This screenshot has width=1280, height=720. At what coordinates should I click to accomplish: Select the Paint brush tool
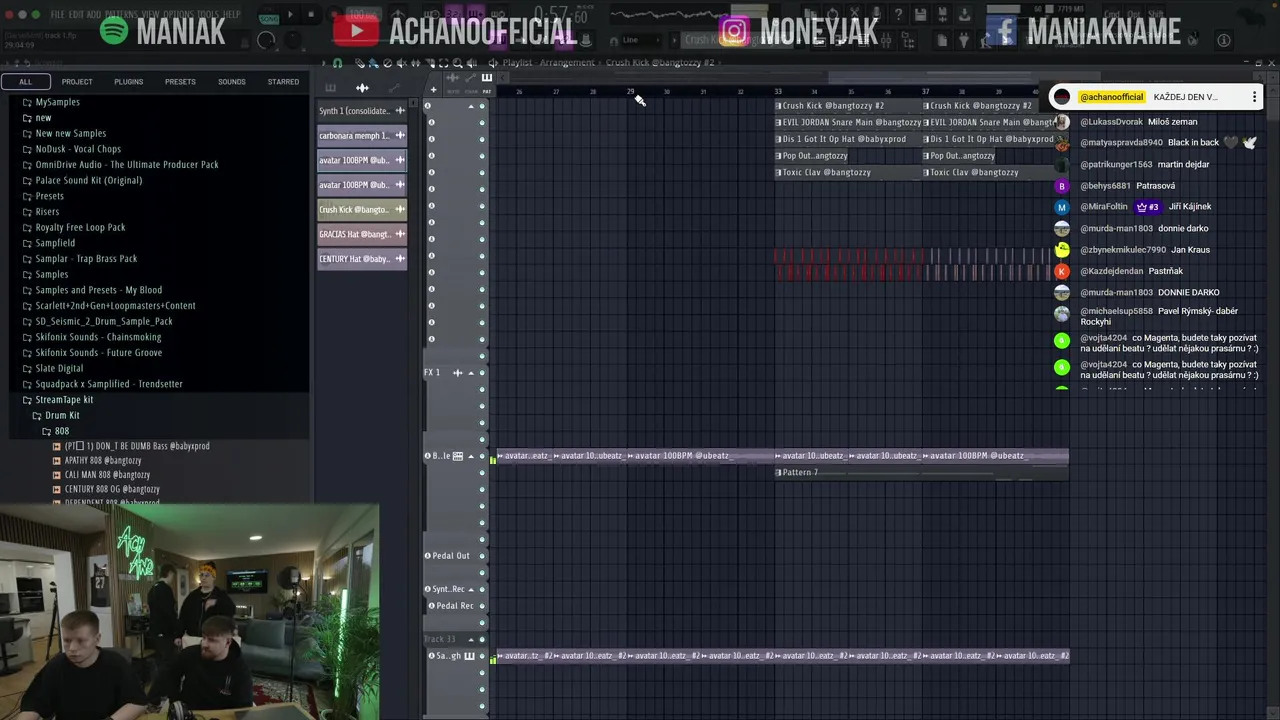click(374, 62)
